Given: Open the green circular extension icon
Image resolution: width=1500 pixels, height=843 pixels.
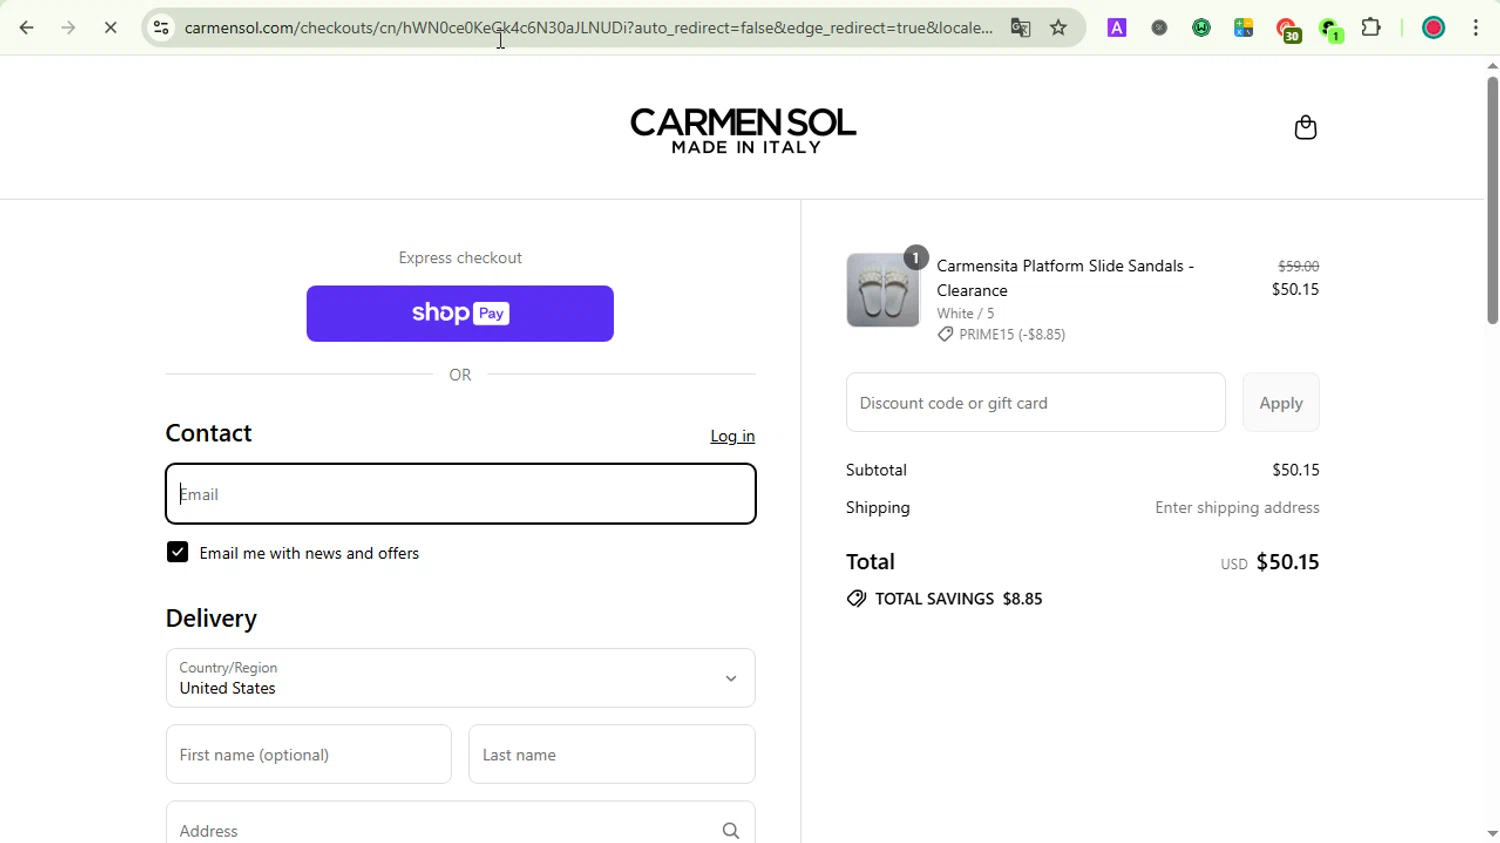Looking at the screenshot, I should (1202, 28).
